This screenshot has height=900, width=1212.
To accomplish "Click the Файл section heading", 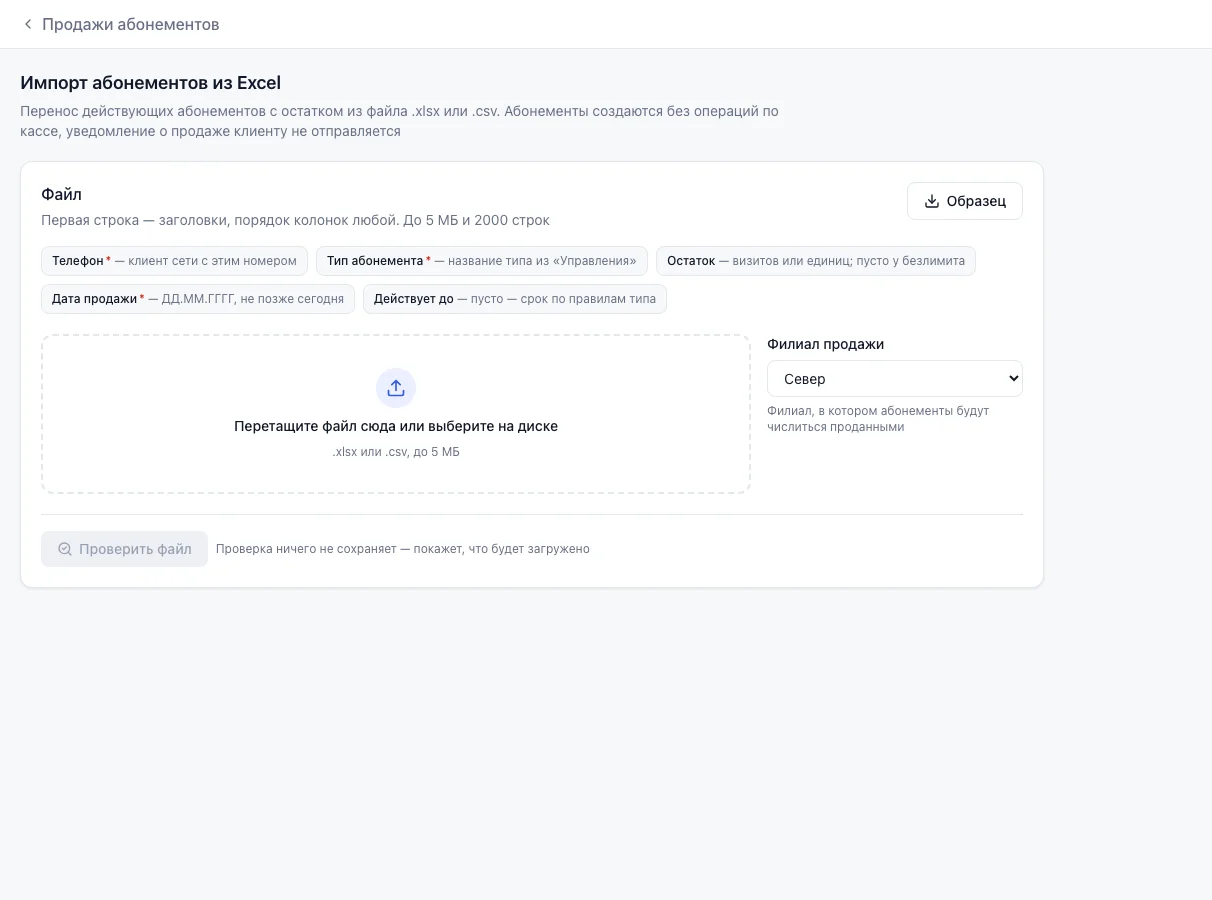I will [61, 194].
